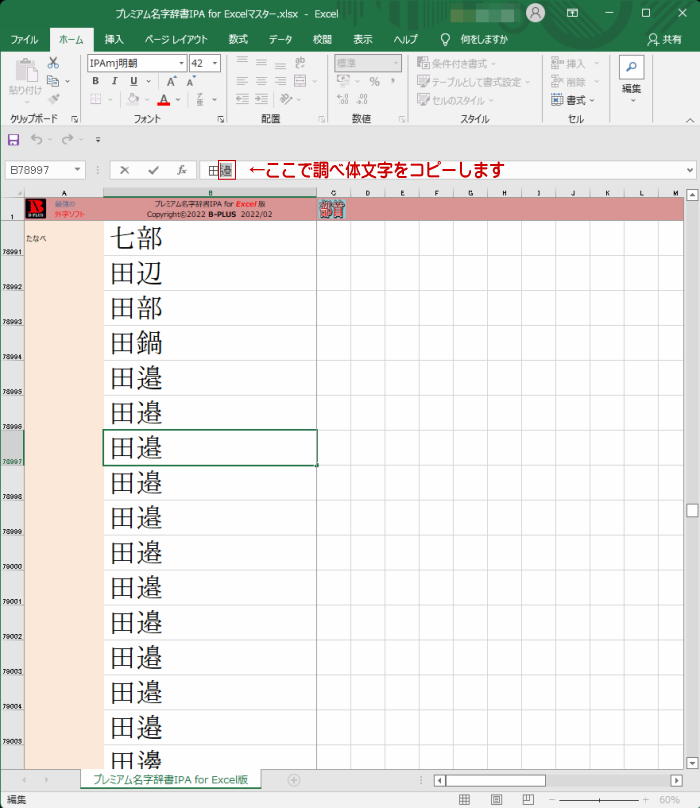The width and height of the screenshot is (700, 808).
Task: Open the 書式 format button in cells group
Action: tap(573, 100)
